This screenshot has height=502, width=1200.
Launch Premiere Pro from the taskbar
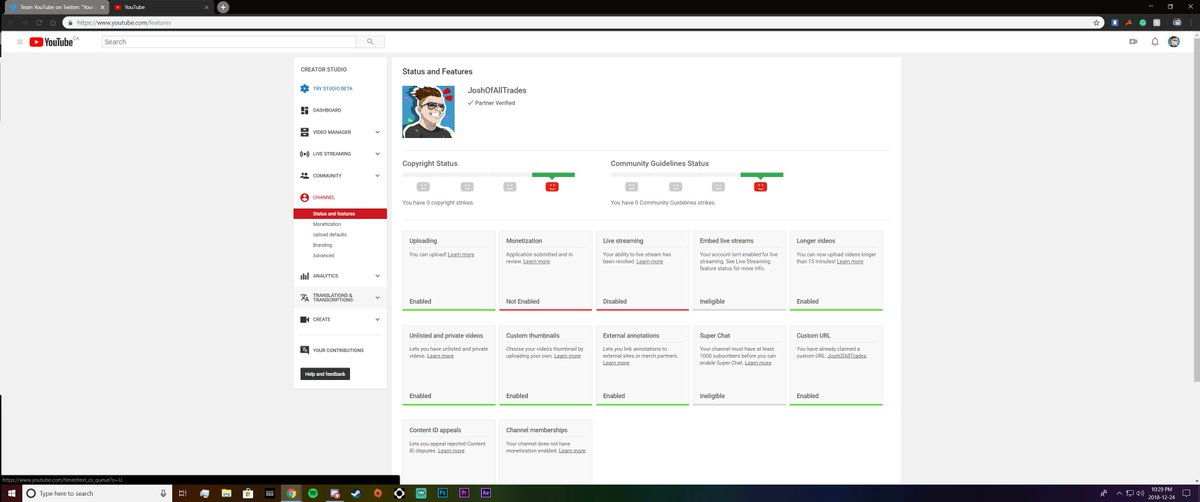pyautogui.click(x=465, y=494)
